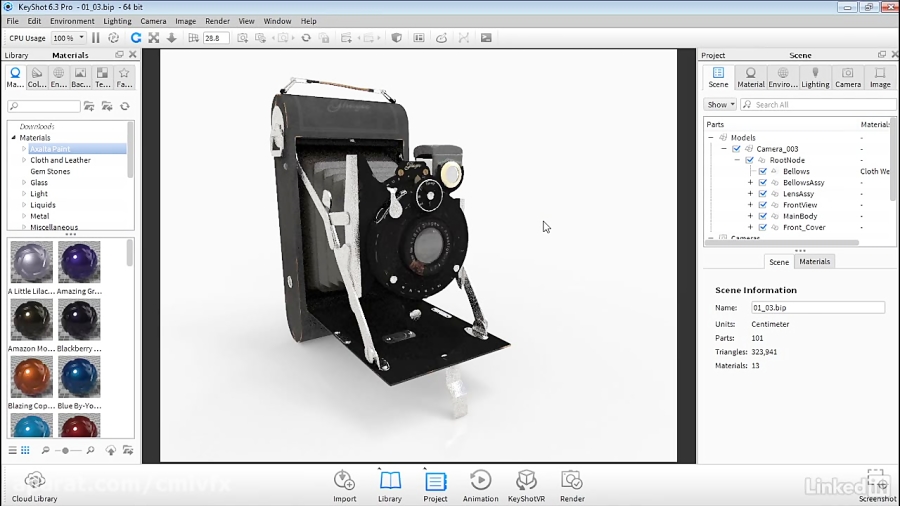This screenshot has height=506, width=900.
Task: Toggle the Front_Cover part checkbox
Action: pyautogui.click(x=763, y=227)
